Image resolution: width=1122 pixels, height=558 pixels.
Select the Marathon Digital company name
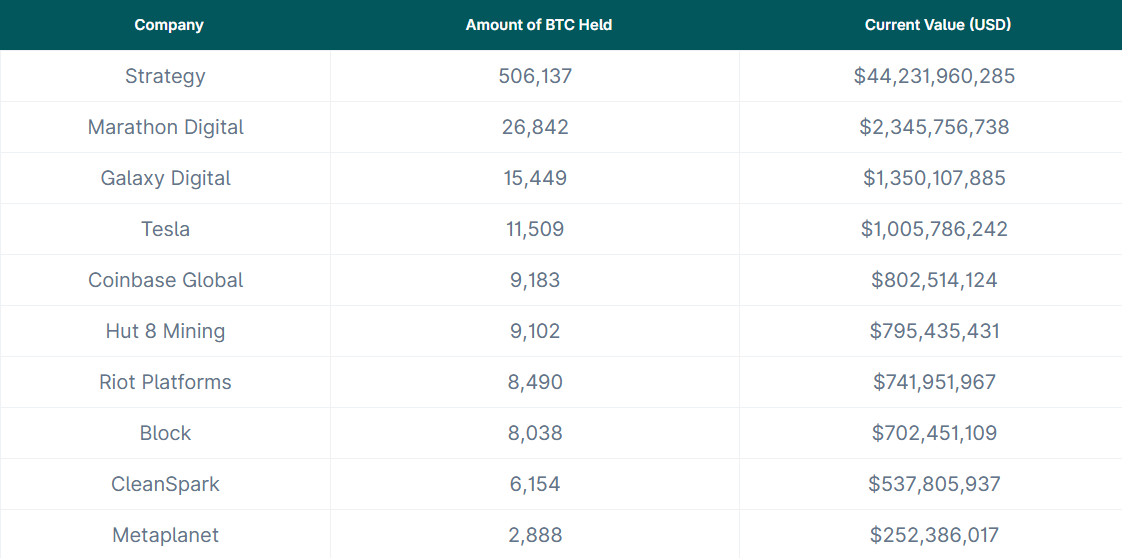pyautogui.click(x=165, y=127)
